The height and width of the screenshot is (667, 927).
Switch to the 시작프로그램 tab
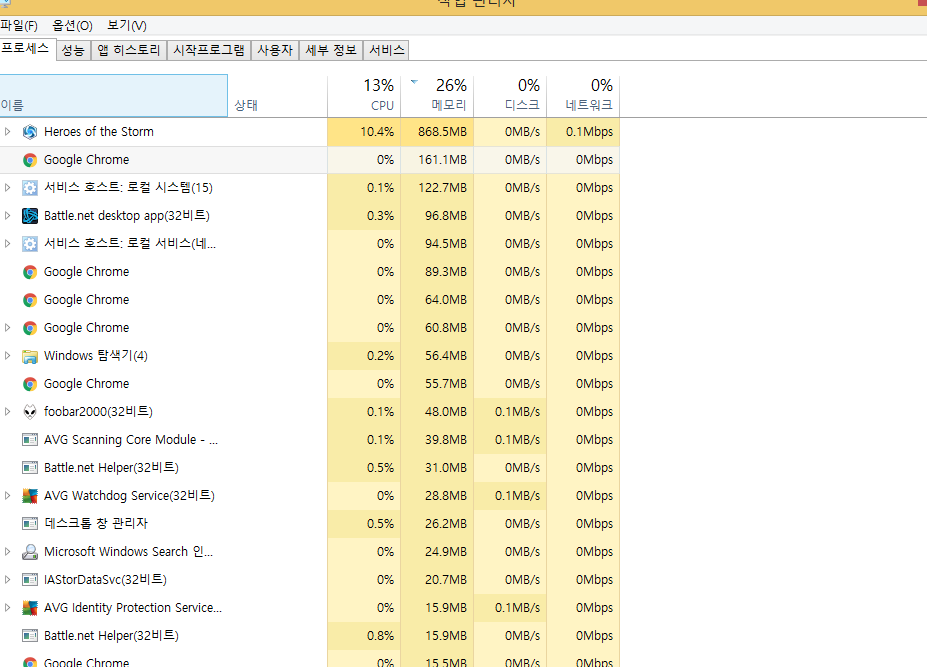(208, 50)
